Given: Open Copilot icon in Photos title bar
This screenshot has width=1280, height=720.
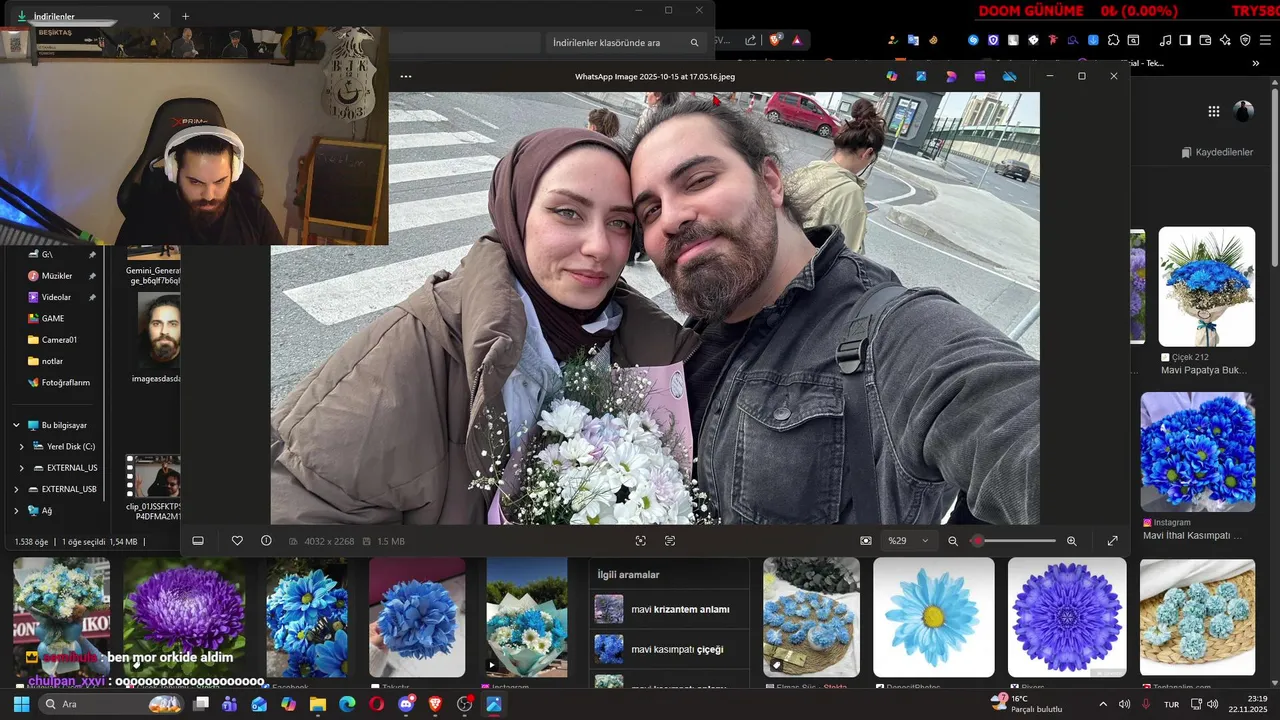Looking at the screenshot, I should click(892, 76).
